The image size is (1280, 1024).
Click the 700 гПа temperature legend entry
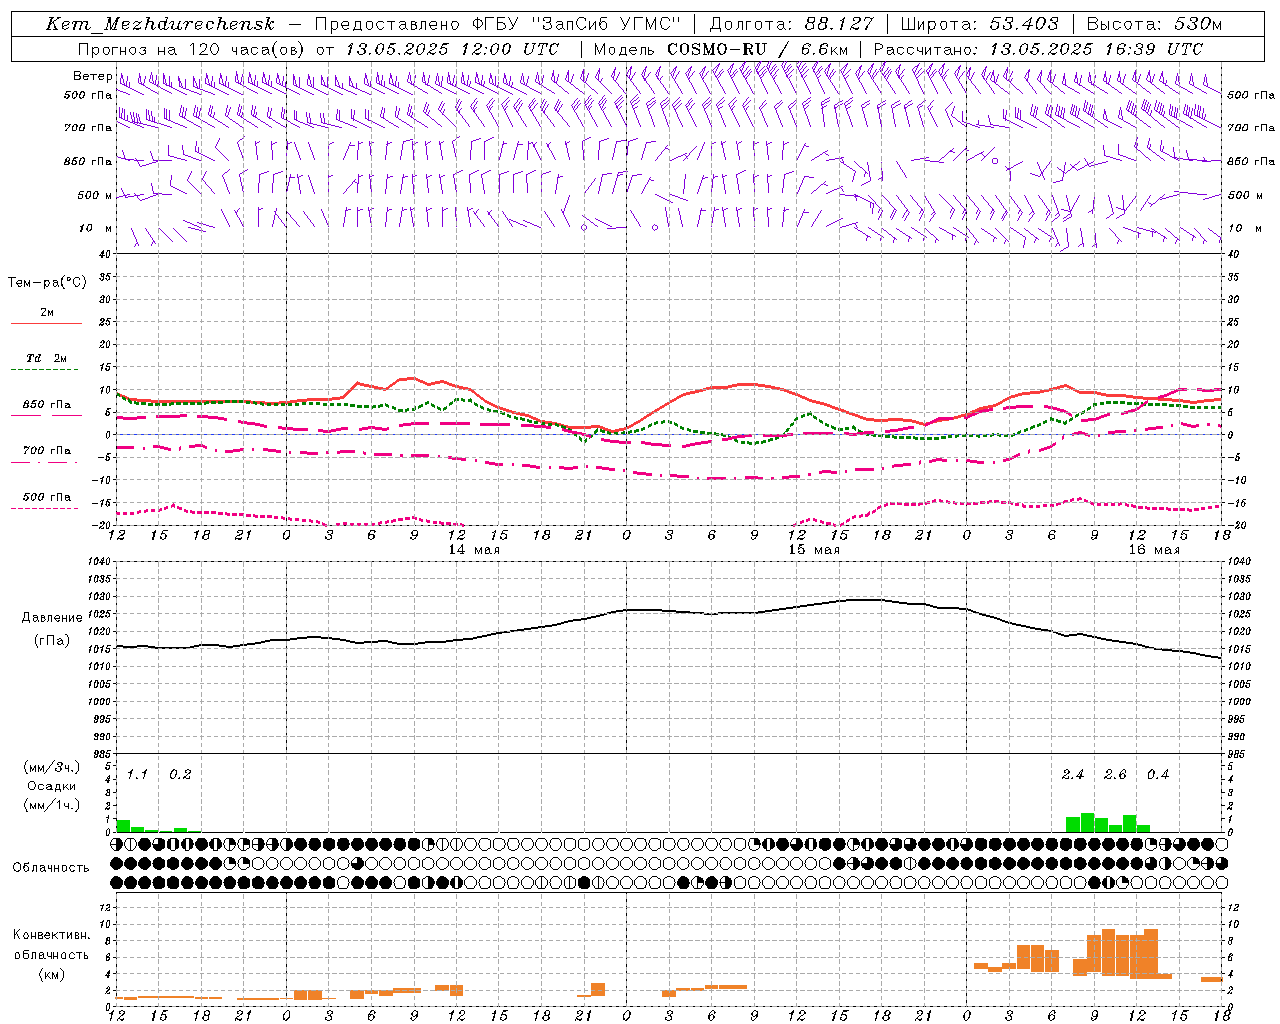47,451
